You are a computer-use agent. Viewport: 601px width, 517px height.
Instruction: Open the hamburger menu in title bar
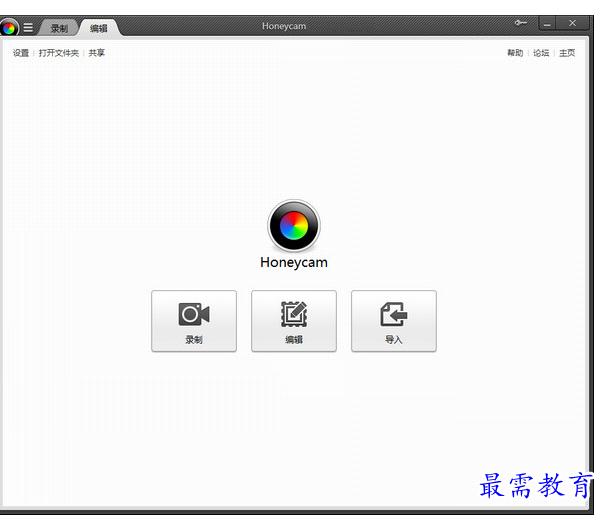coord(28,28)
